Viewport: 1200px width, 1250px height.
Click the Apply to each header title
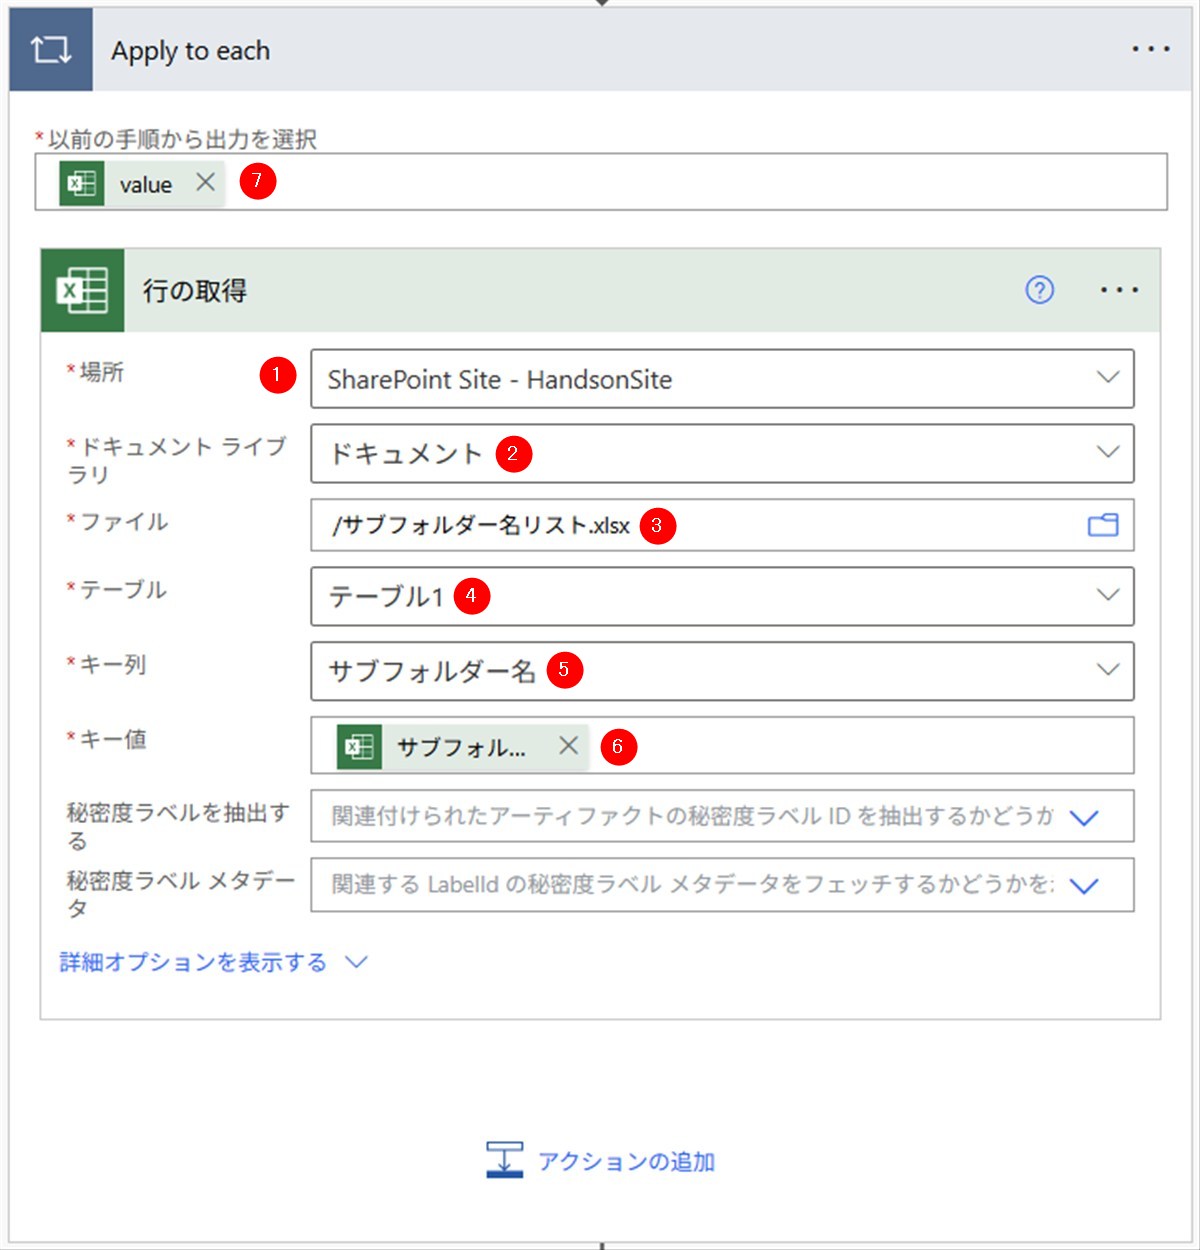point(190,50)
